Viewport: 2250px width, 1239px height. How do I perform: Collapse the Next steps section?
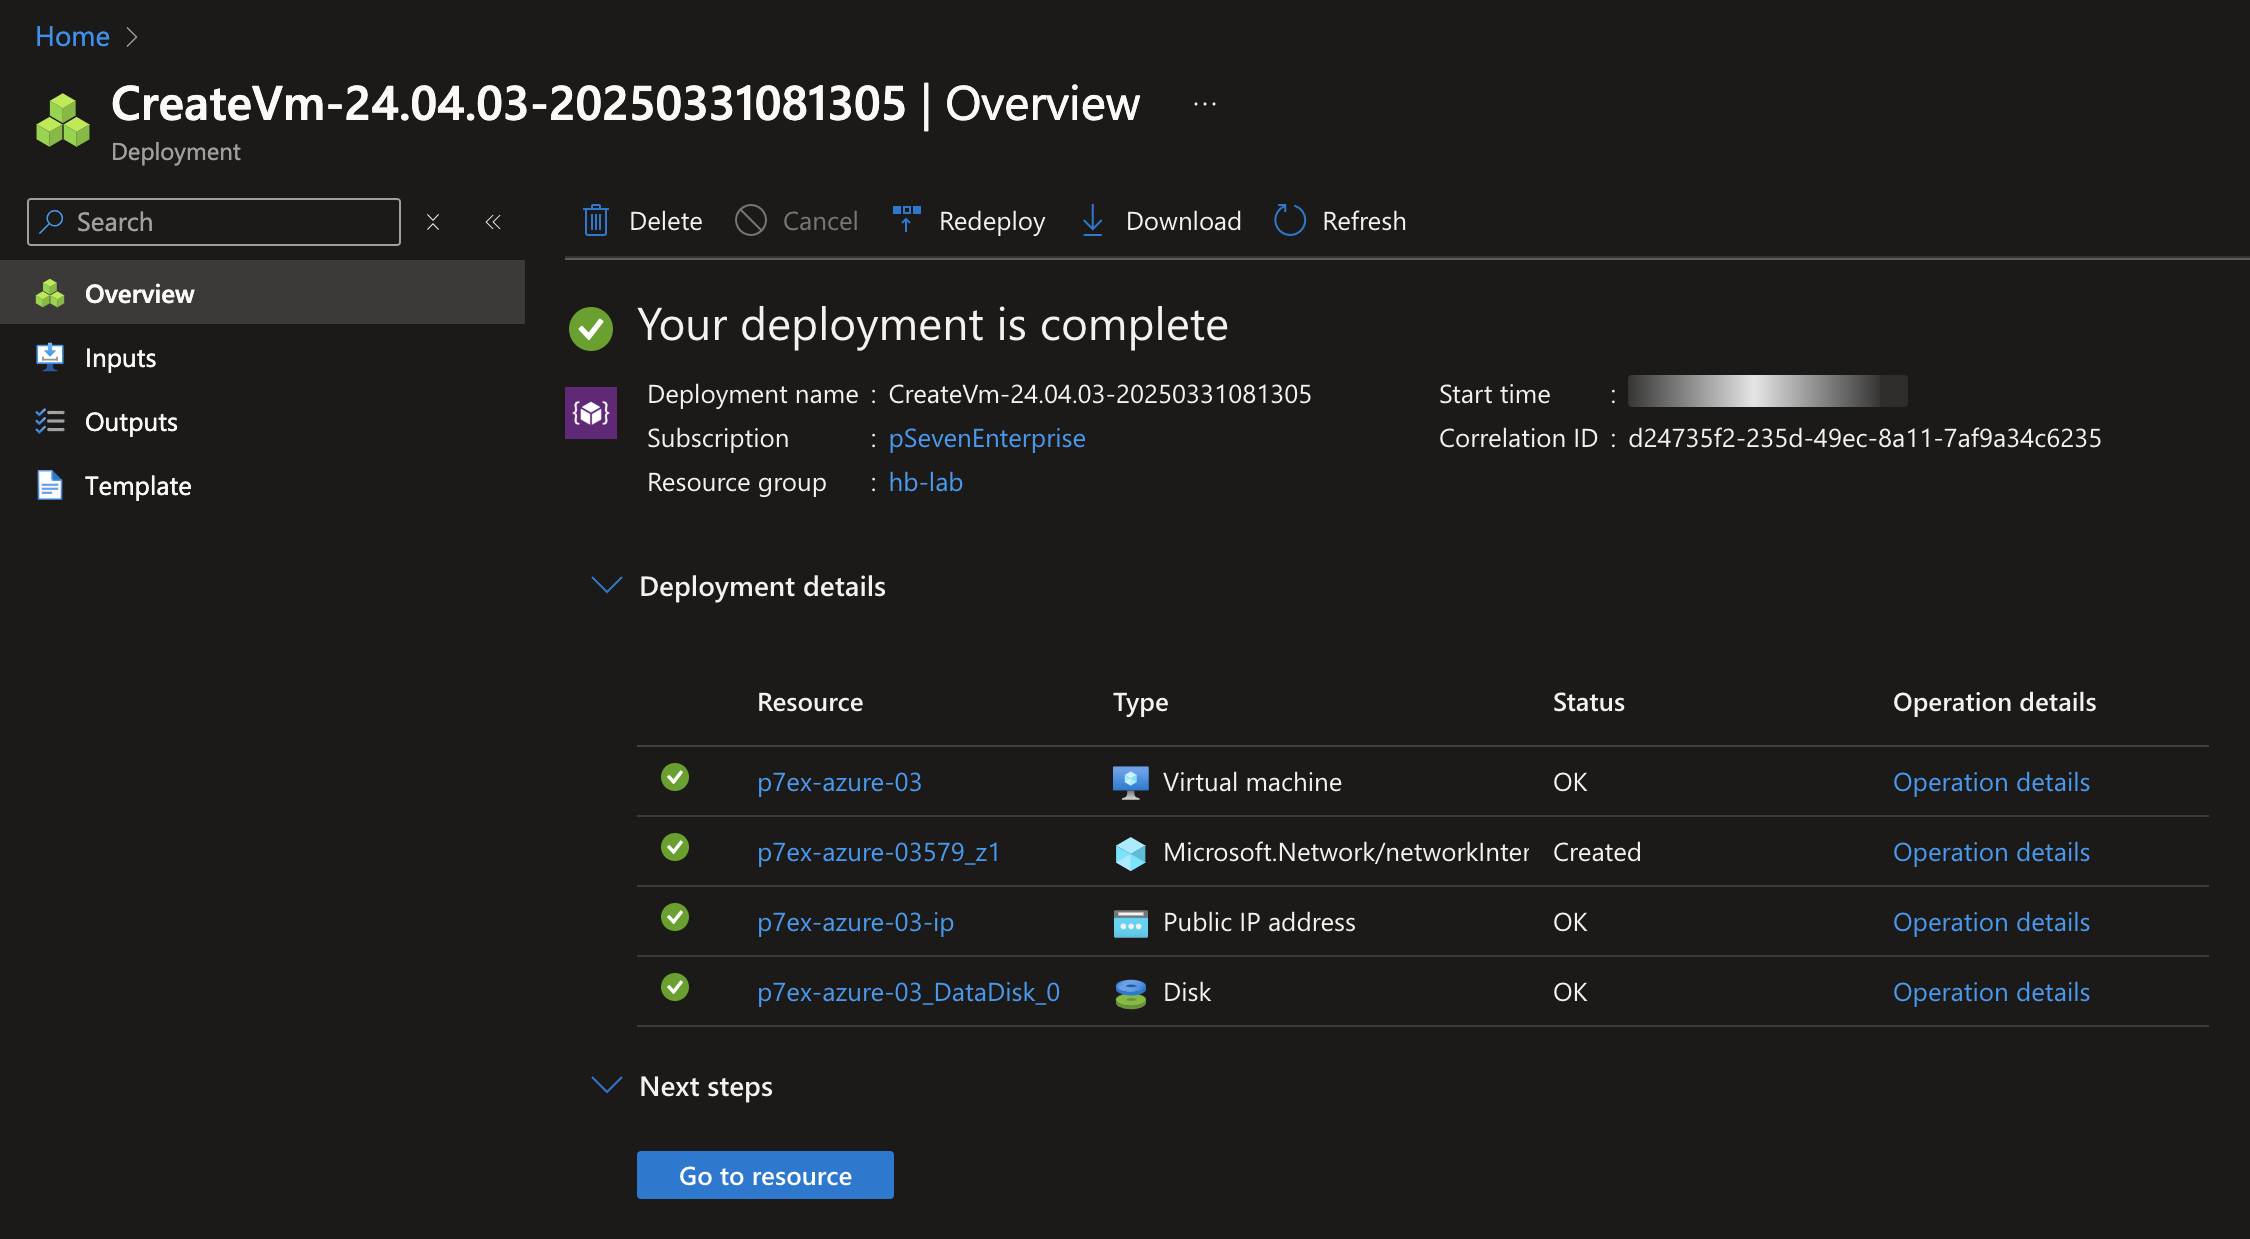point(607,1085)
